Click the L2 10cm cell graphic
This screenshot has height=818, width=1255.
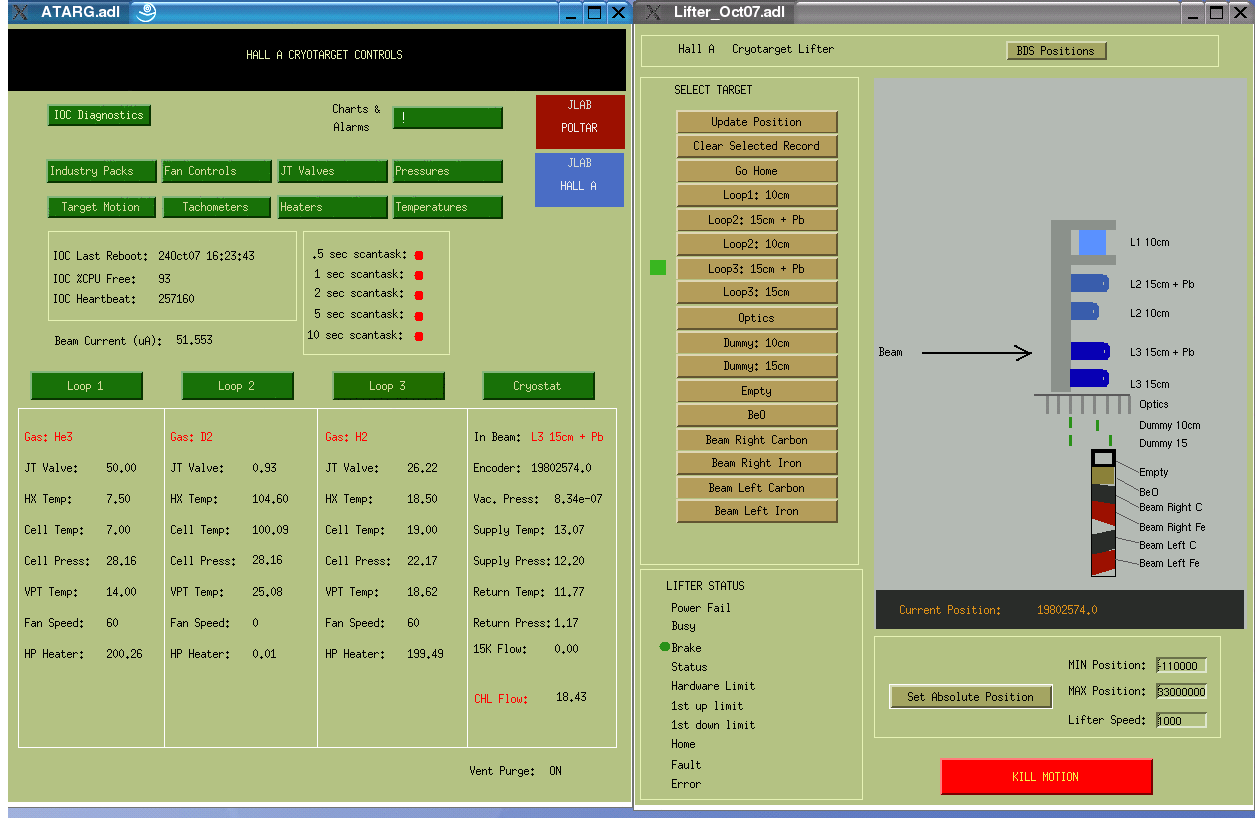[1085, 311]
